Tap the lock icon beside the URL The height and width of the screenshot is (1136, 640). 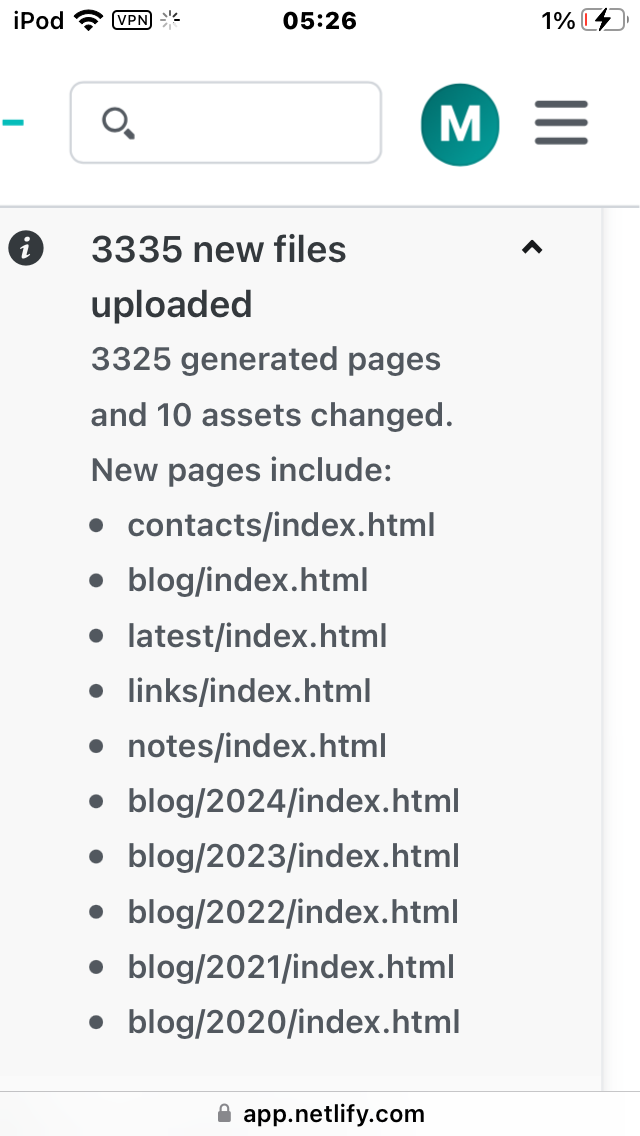[224, 1114]
